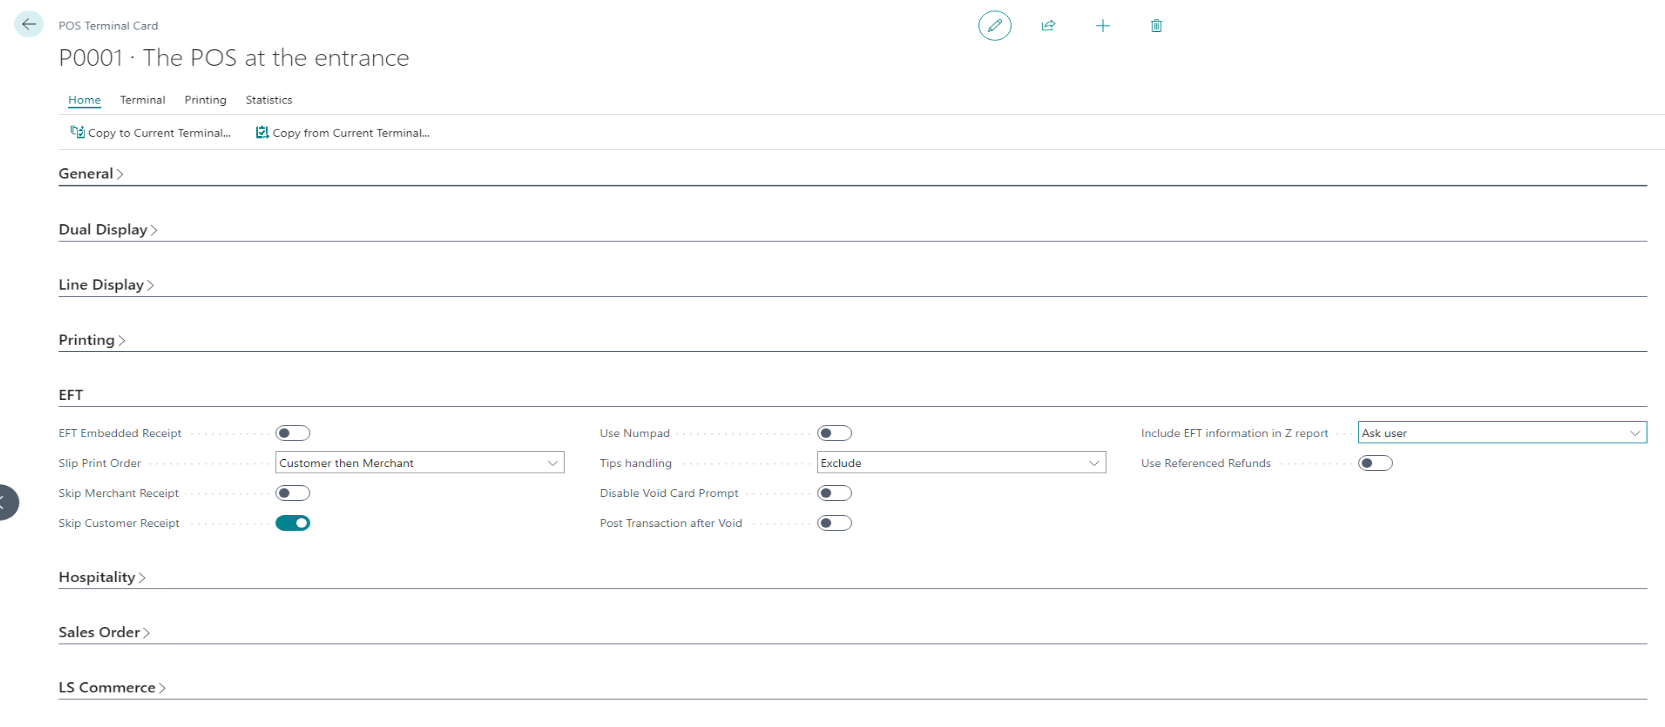Click the Use Referenced Refunds label
Screen dimensions: 1665x727
(1206, 463)
